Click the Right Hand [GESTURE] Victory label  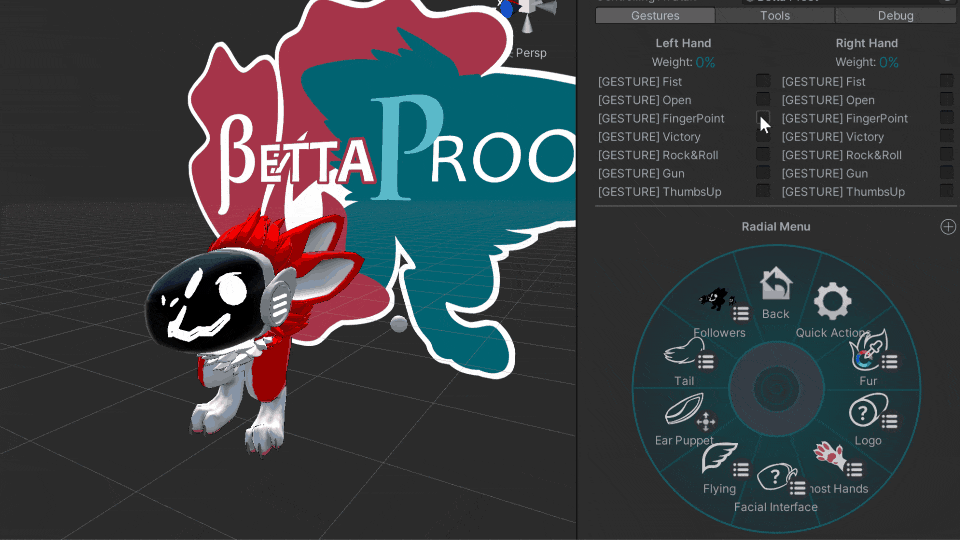833,137
